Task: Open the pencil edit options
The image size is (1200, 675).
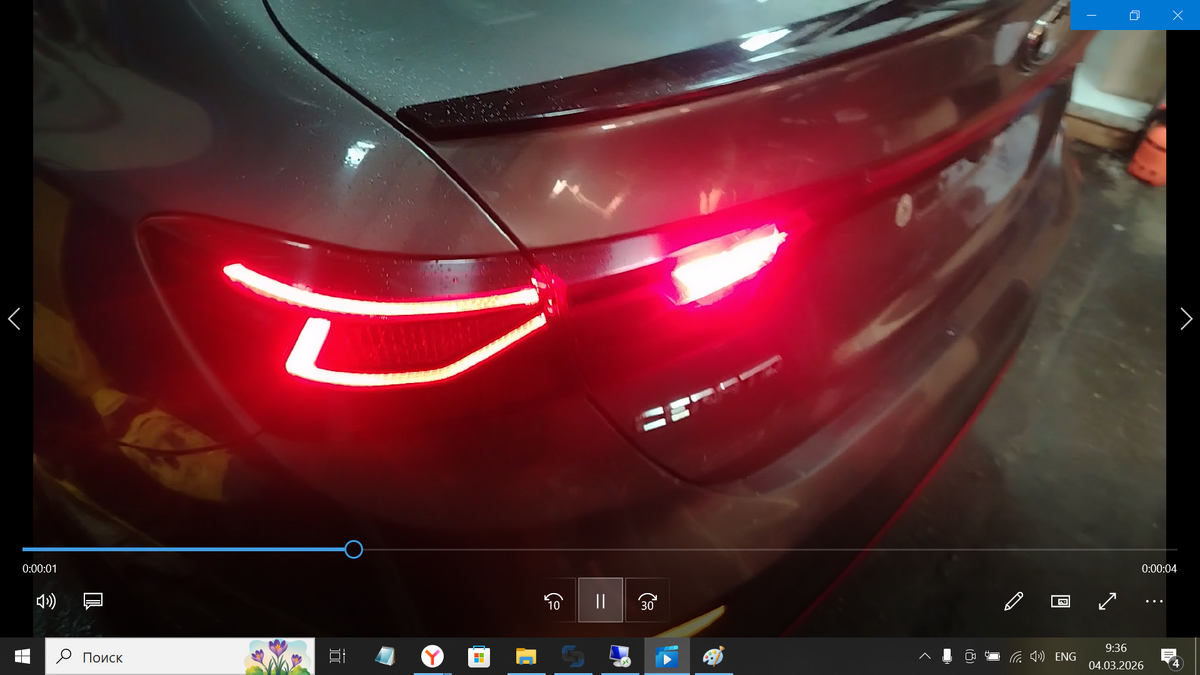Action: tap(1013, 601)
